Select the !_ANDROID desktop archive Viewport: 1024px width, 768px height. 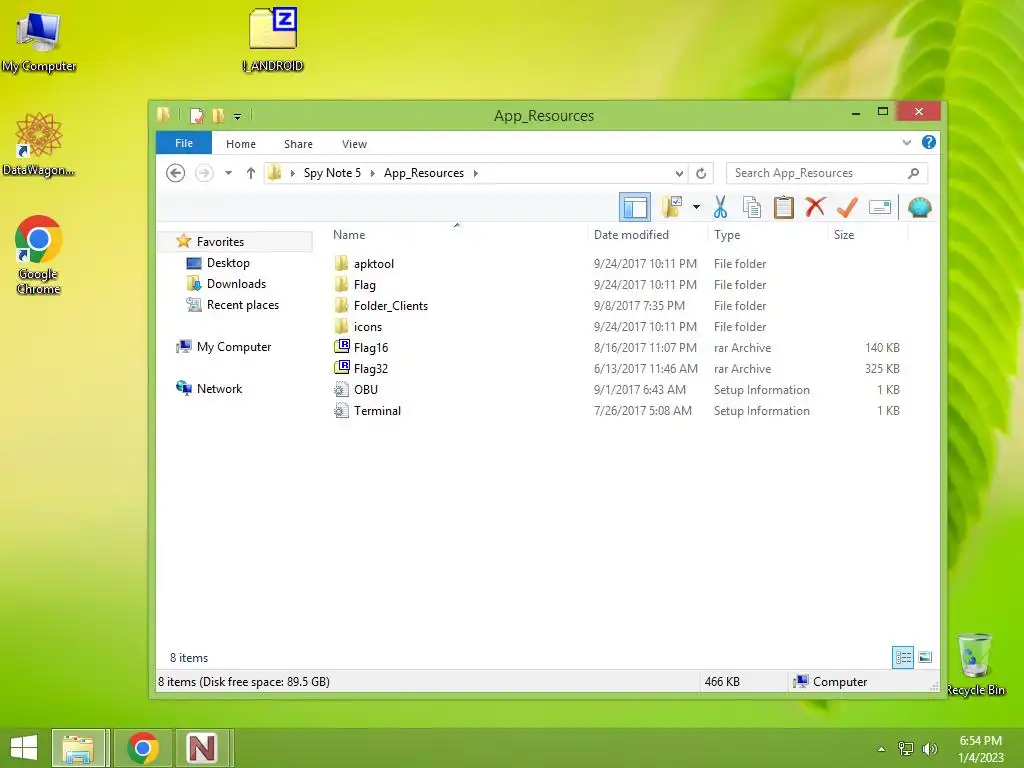[x=273, y=40]
